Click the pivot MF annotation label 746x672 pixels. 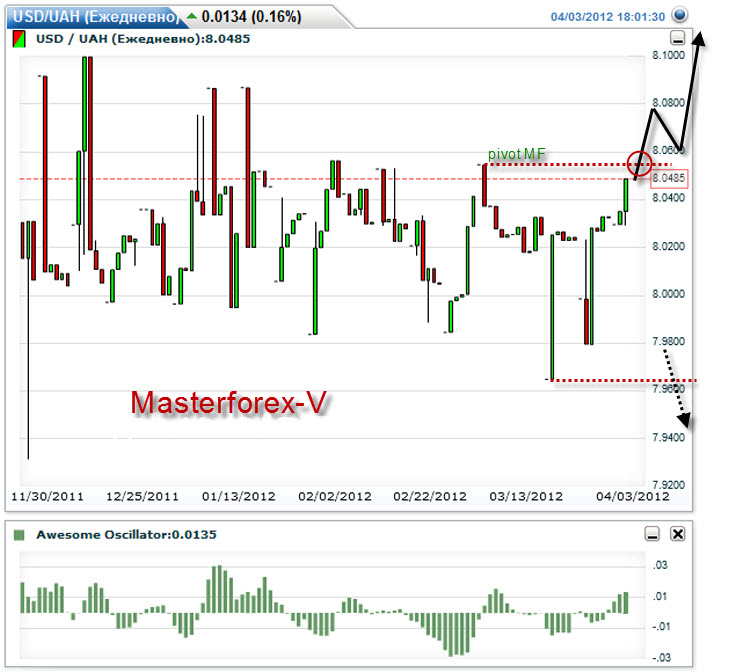[517, 154]
